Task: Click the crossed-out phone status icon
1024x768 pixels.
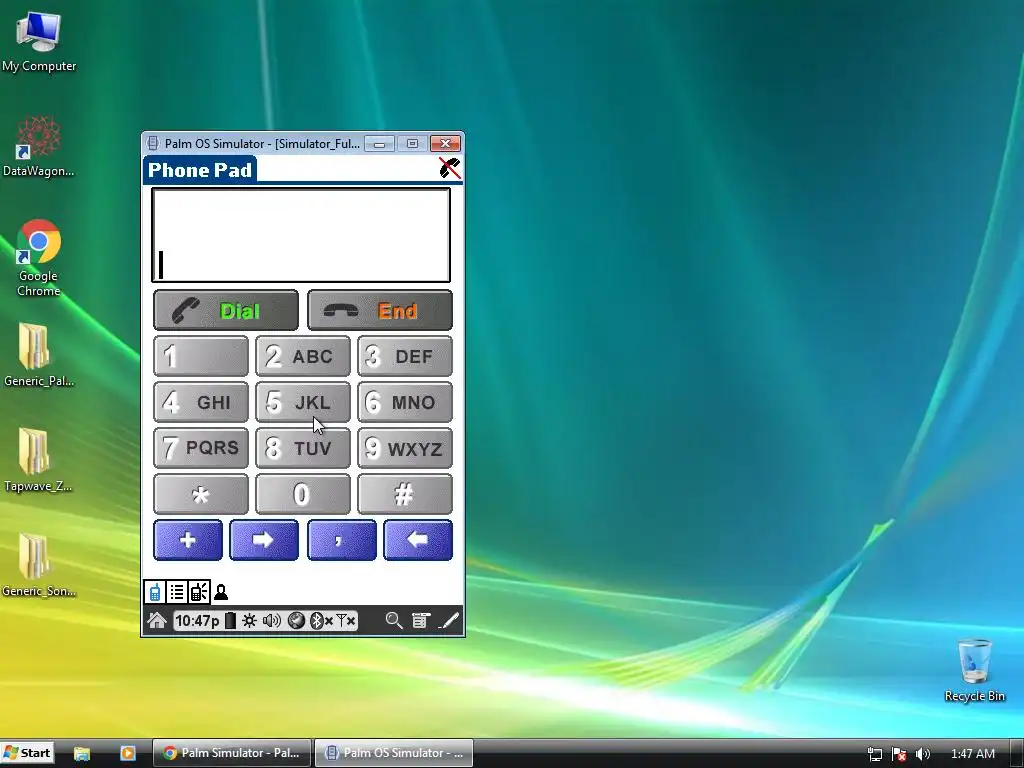Action: pyautogui.click(x=449, y=168)
